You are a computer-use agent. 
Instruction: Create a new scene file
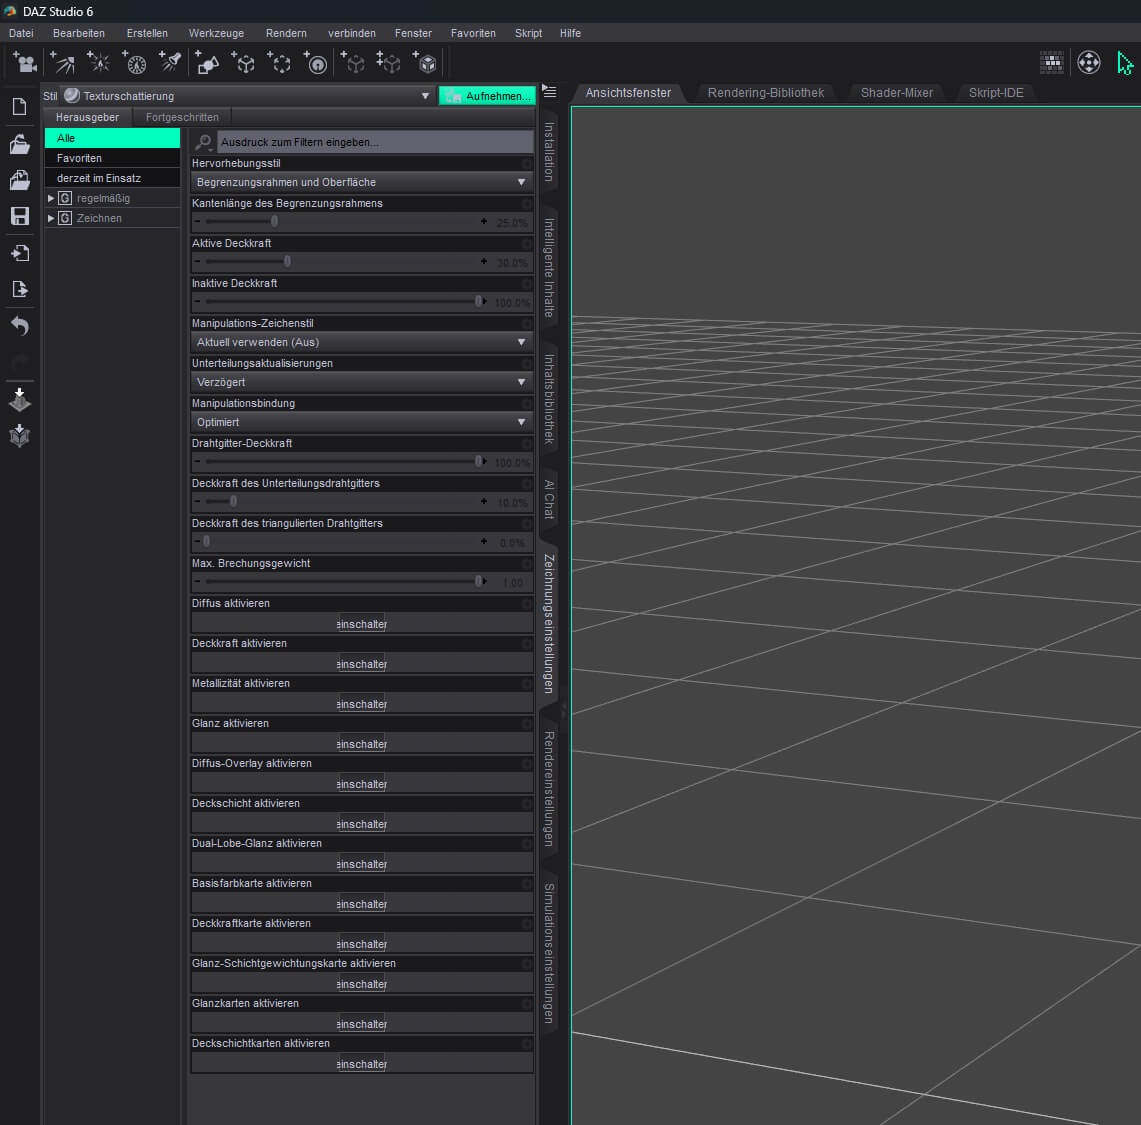20,107
